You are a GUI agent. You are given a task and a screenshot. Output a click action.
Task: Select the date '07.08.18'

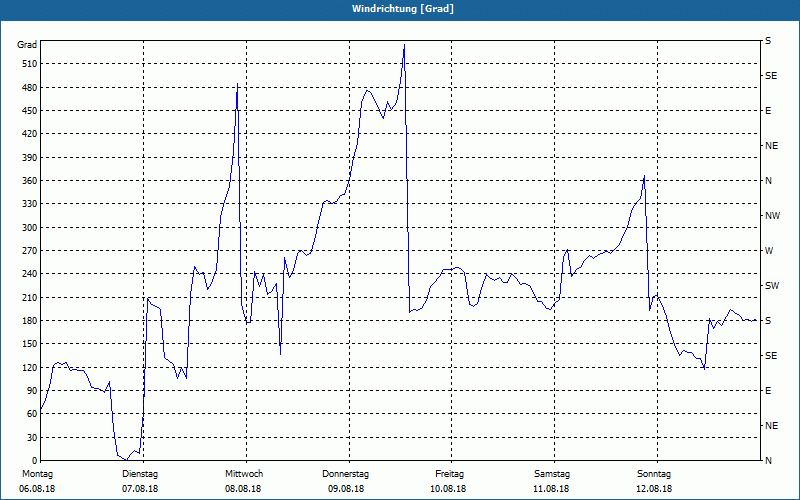coord(140,489)
